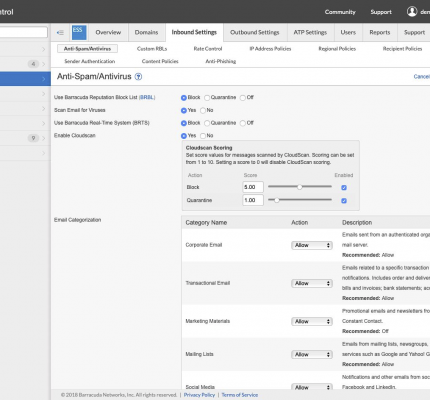
Task: Open the ATP Settings tab
Action: tap(310, 32)
